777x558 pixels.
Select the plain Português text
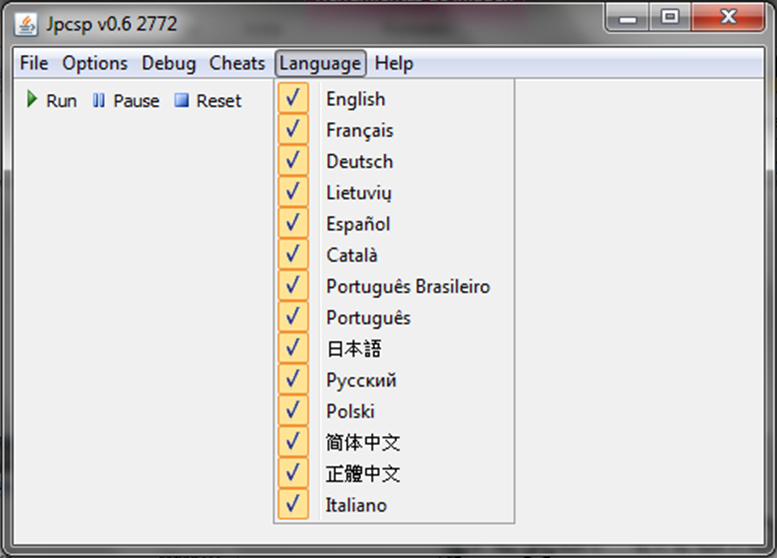[x=368, y=318]
